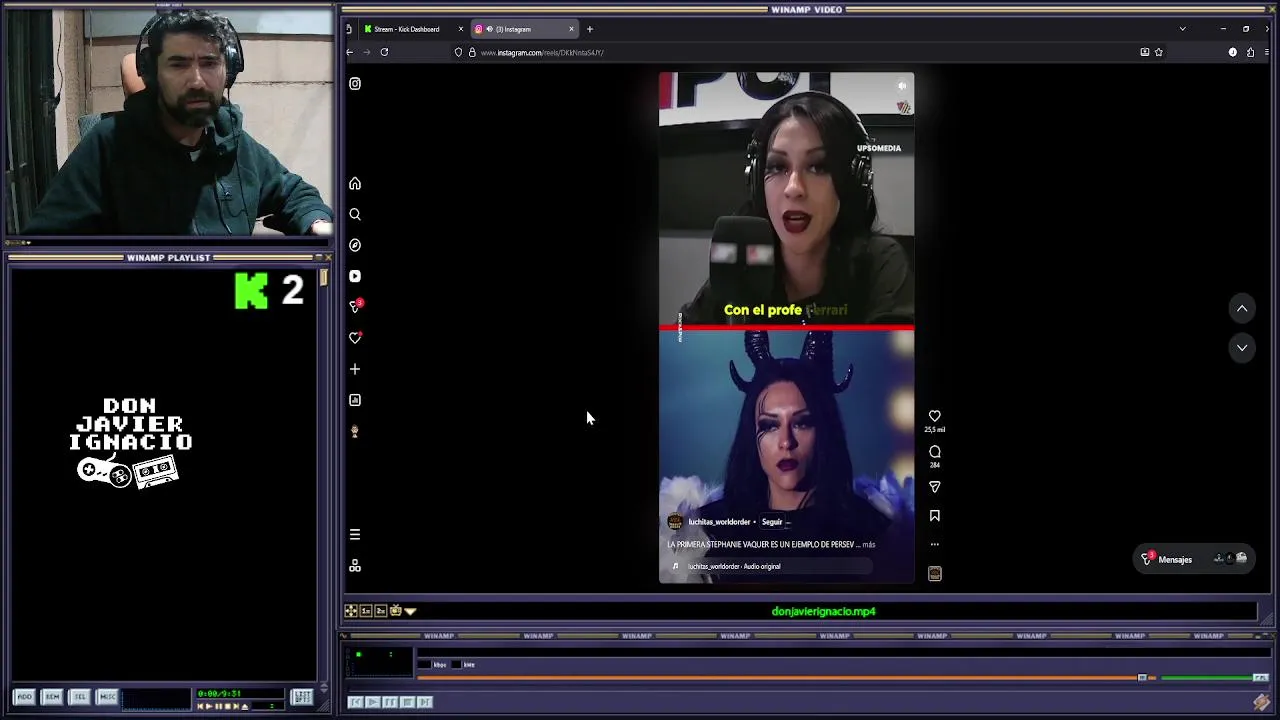This screenshot has width=1280, height=720.
Task: Open the list all tabs dropdown arrow
Action: (x=1183, y=29)
